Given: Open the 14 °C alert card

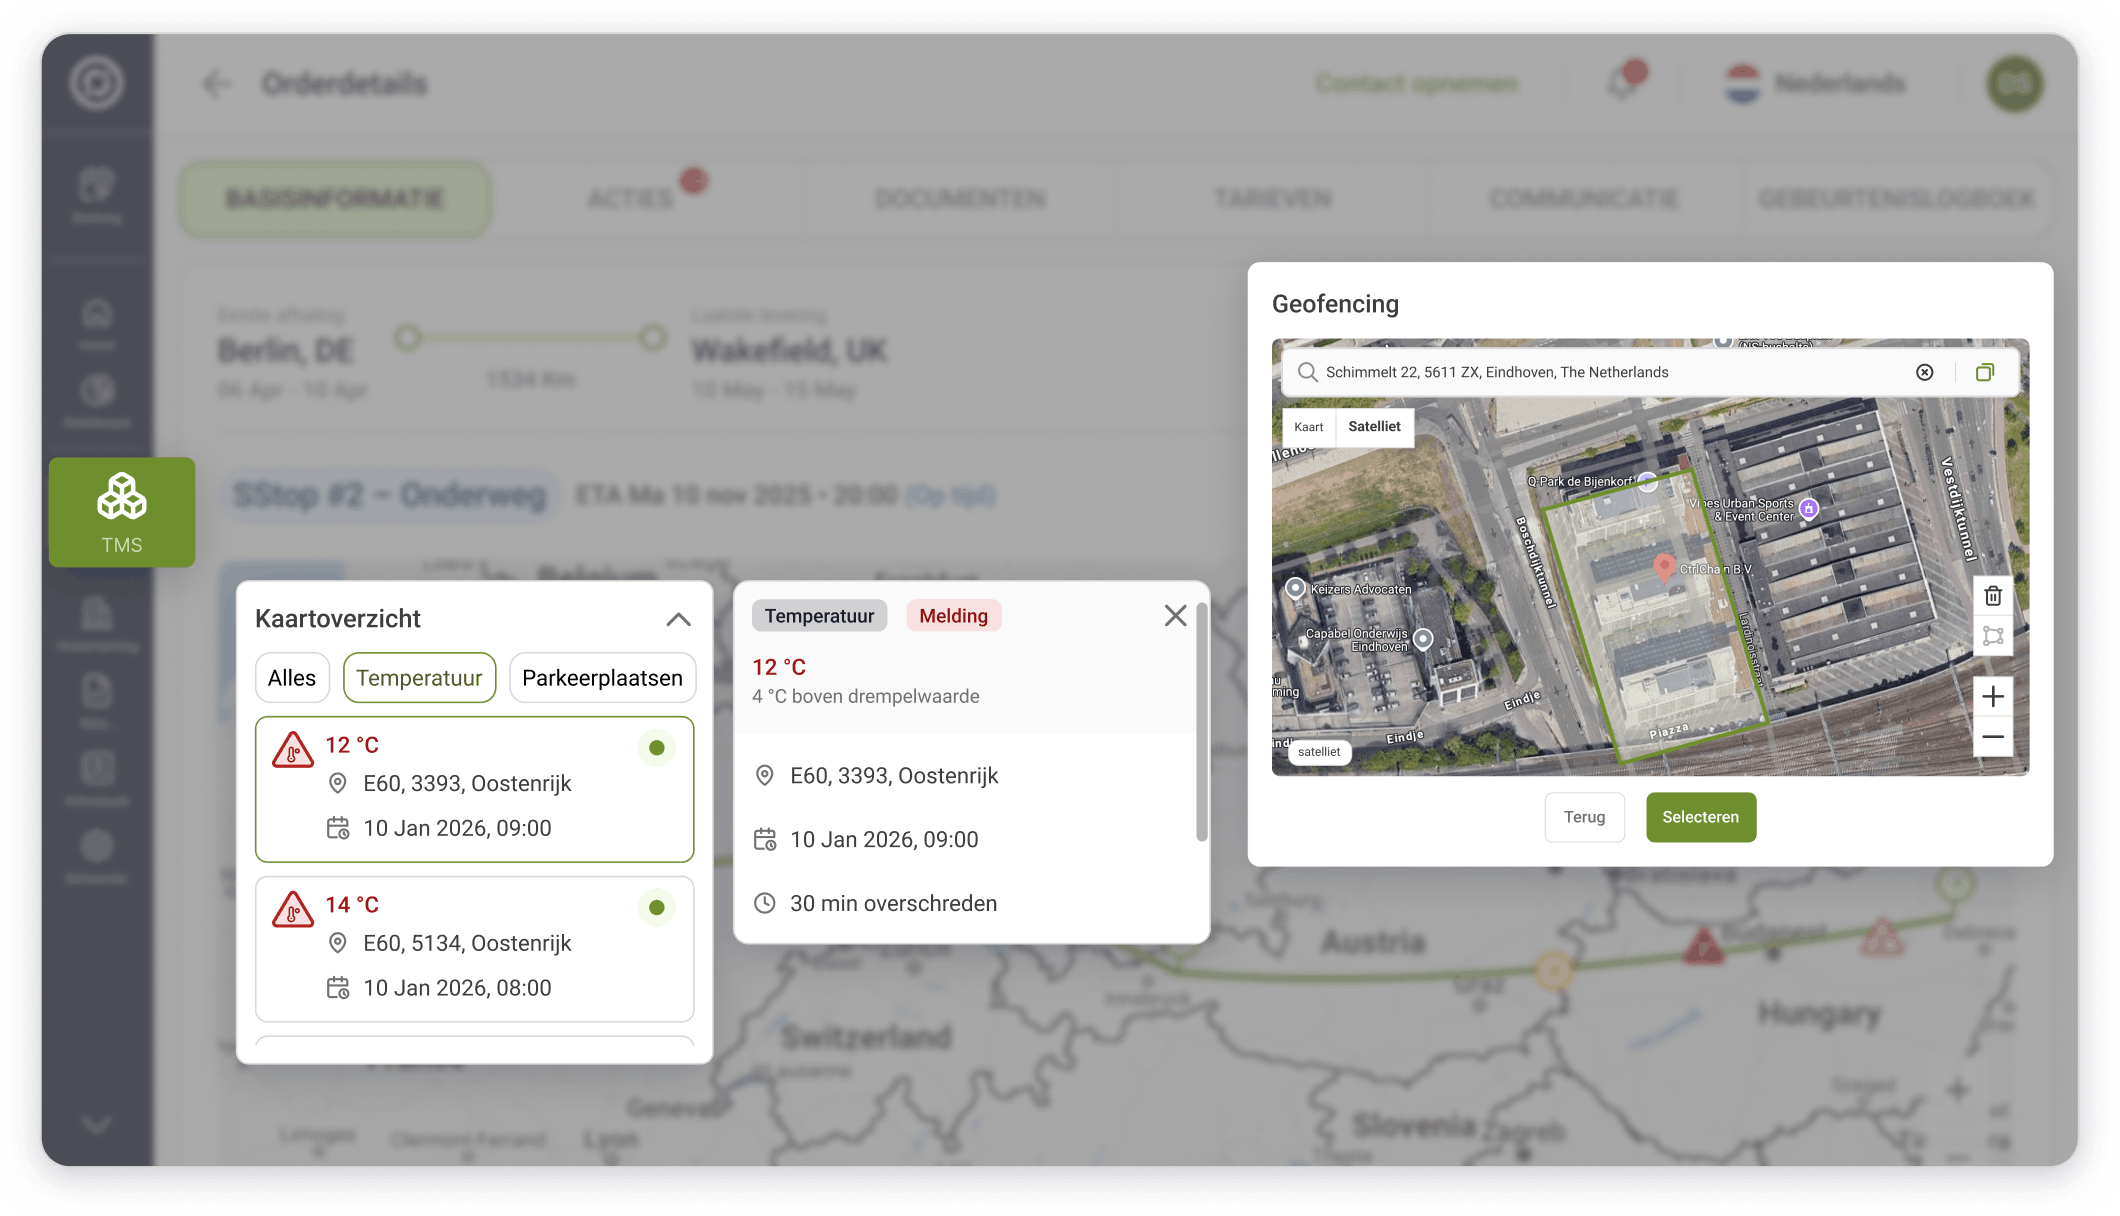Looking at the screenshot, I should click(x=474, y=948).
